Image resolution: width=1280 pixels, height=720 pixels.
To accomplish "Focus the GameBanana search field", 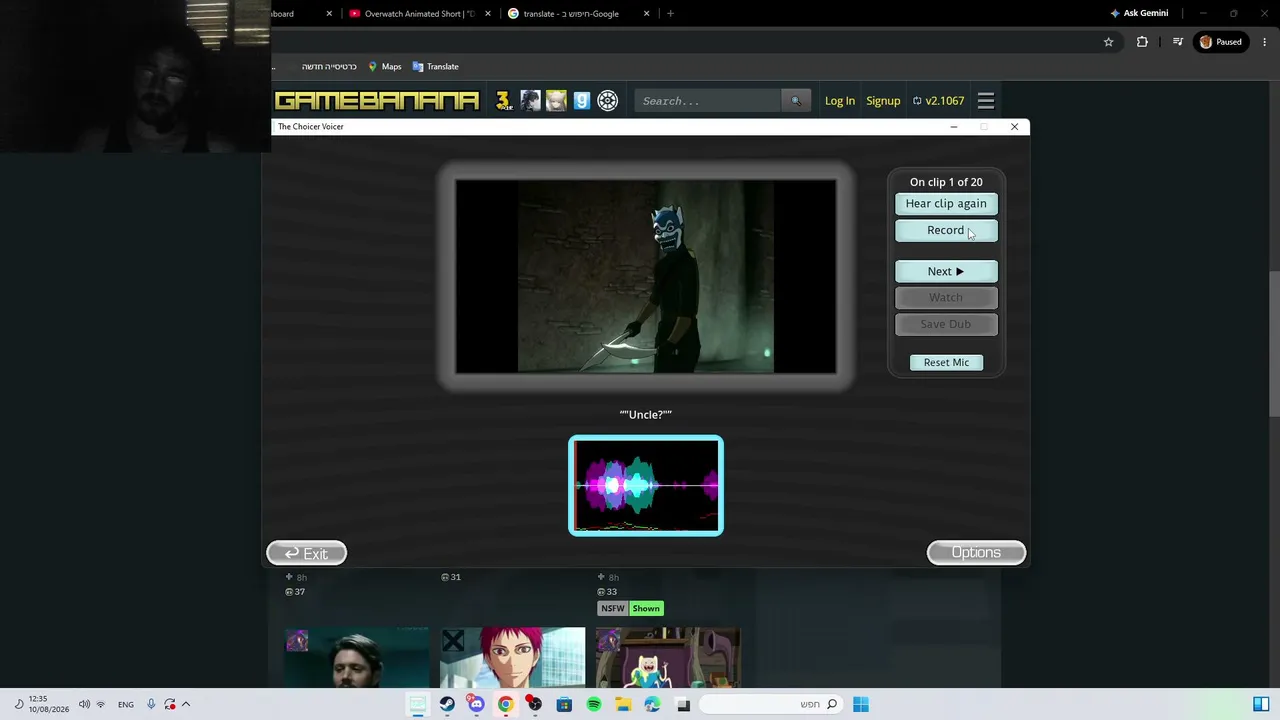I will click(x=708, y=101).
